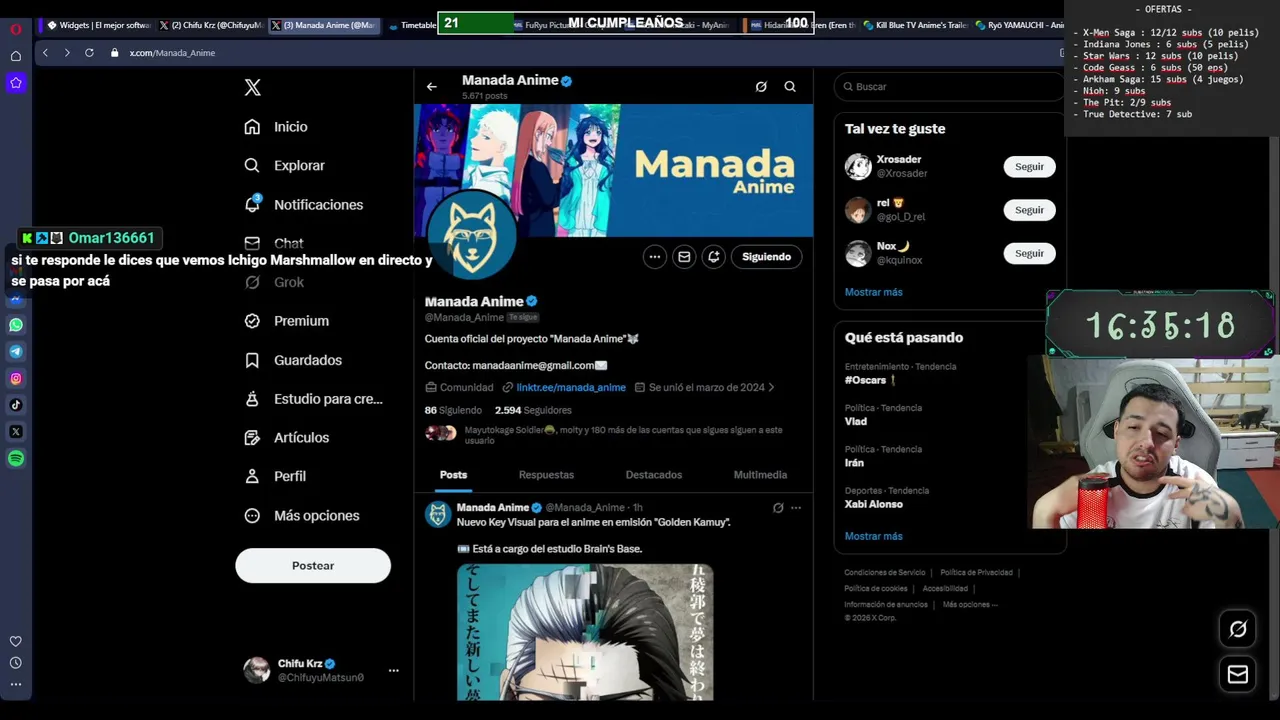This screenshot has height=720, width=1280.
Task: Show more trends under Qué está pasando
Action: point(873,536)
